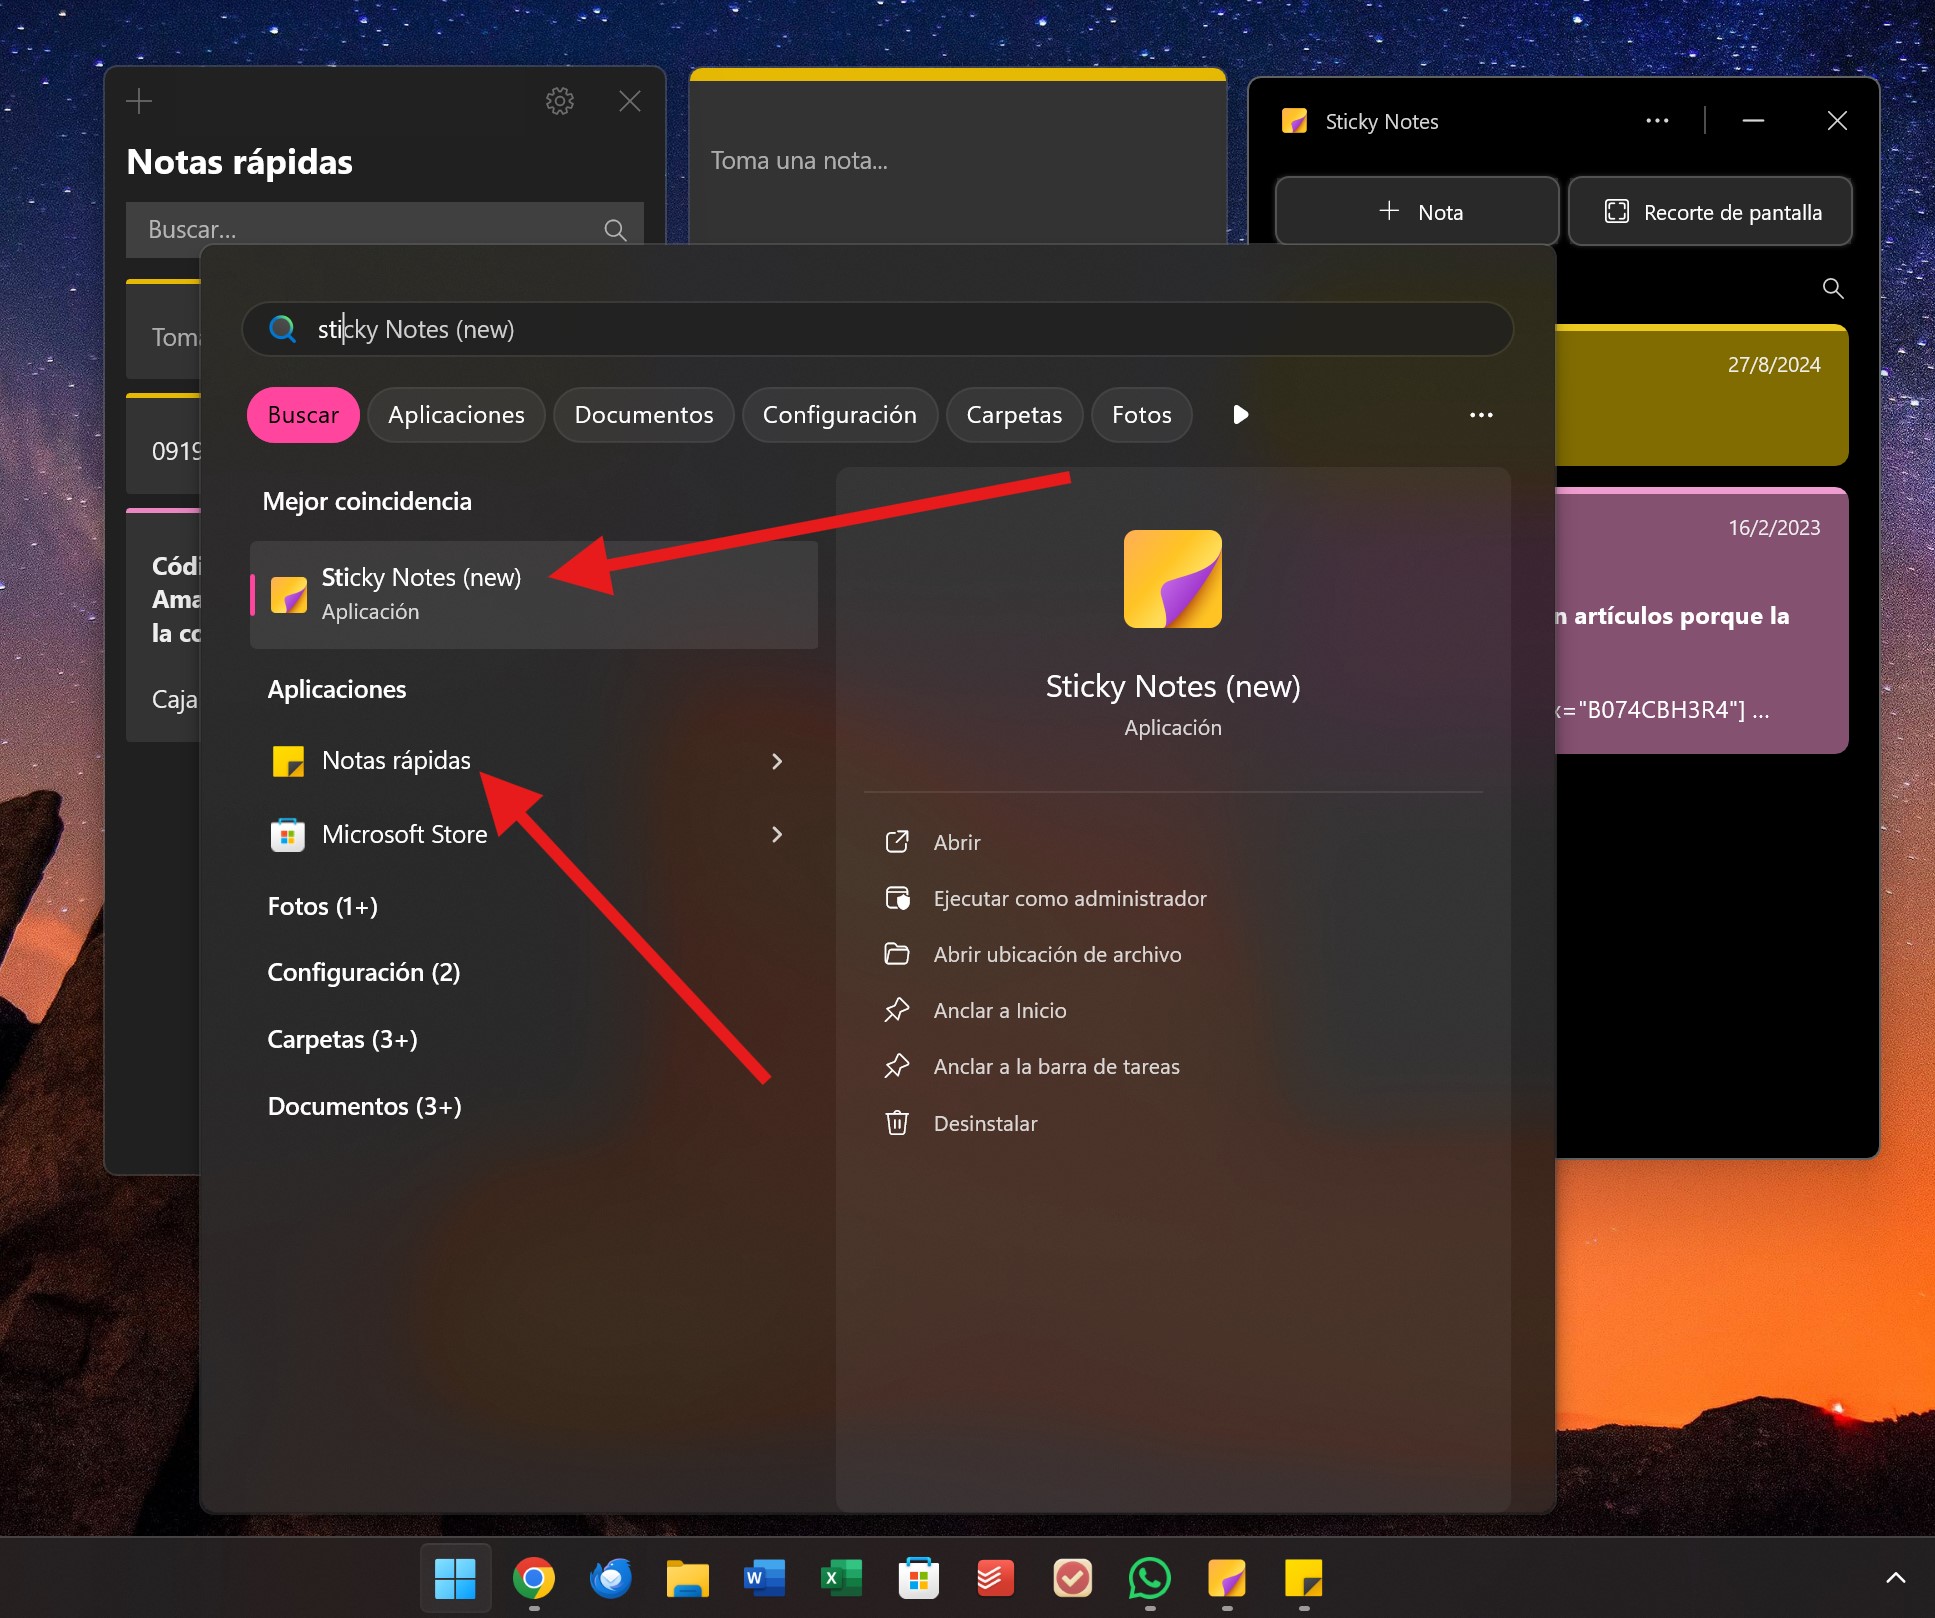The image size is (1935, 1618).
Task: Add new note with plus in Notas rápidas
Action: point(139,101)
